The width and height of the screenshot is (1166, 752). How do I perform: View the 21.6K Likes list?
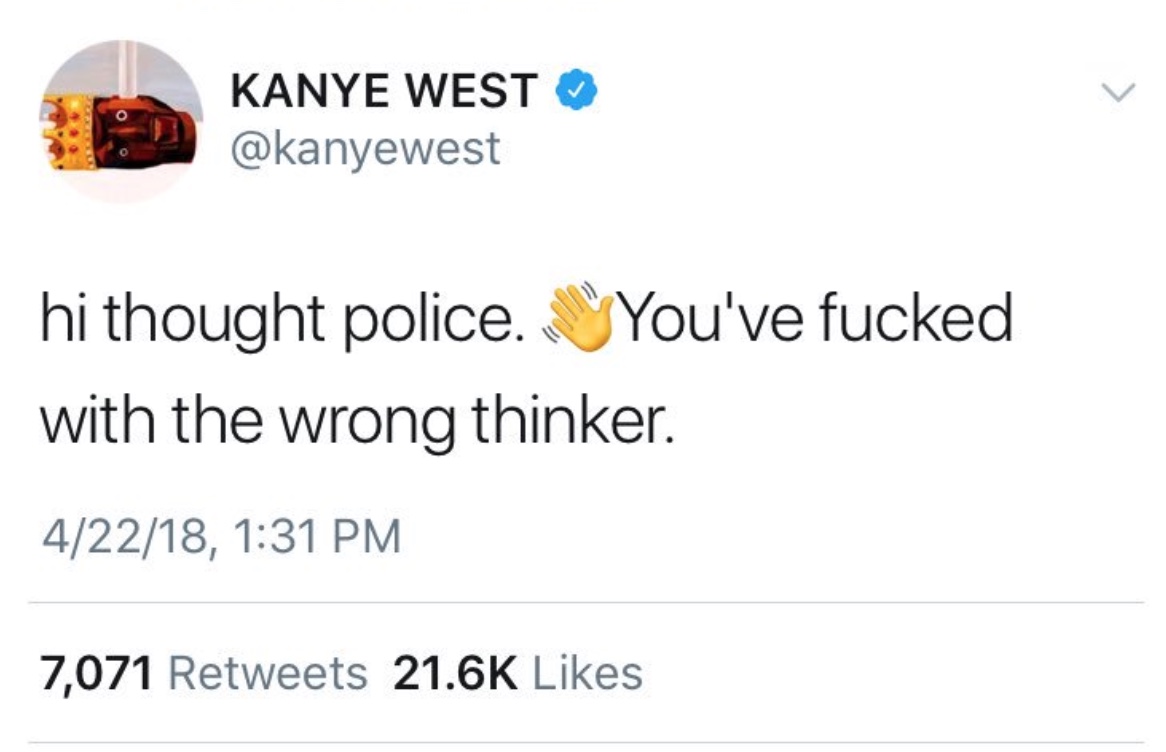(518, 674)
